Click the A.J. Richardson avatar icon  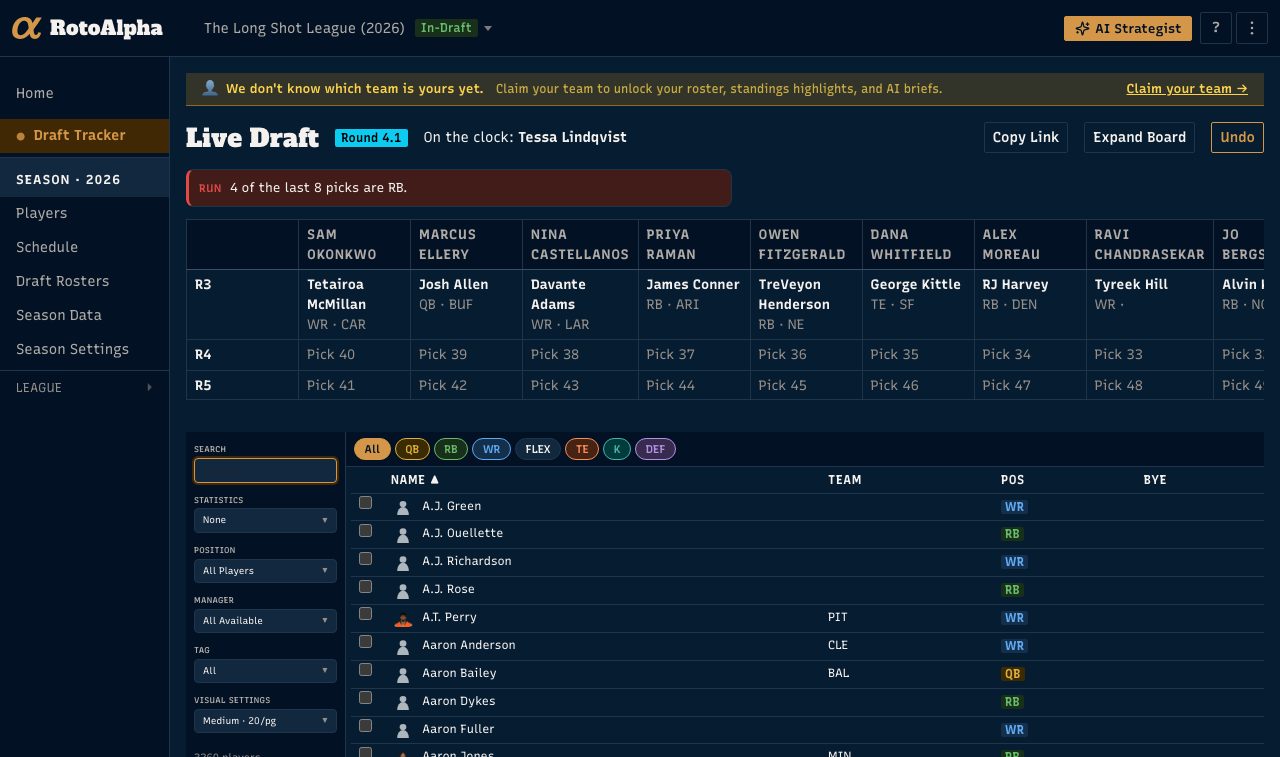(403, 562)
